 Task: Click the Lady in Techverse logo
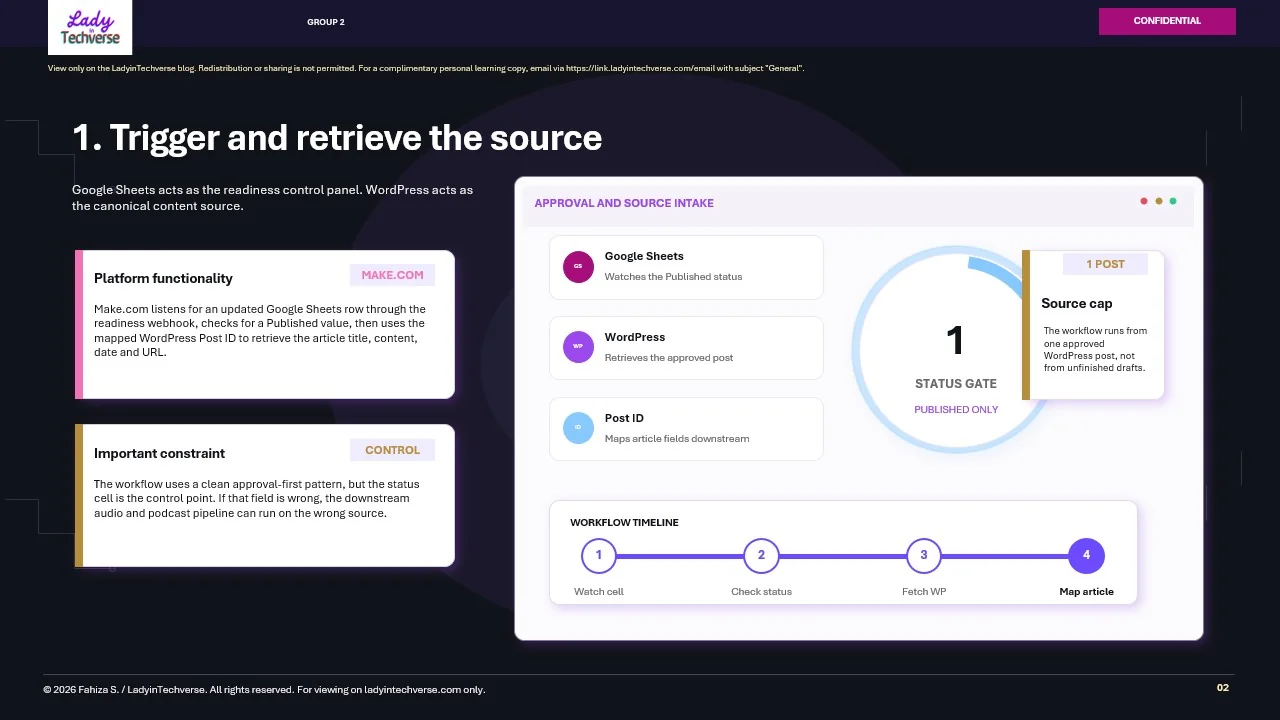point(90,27)
